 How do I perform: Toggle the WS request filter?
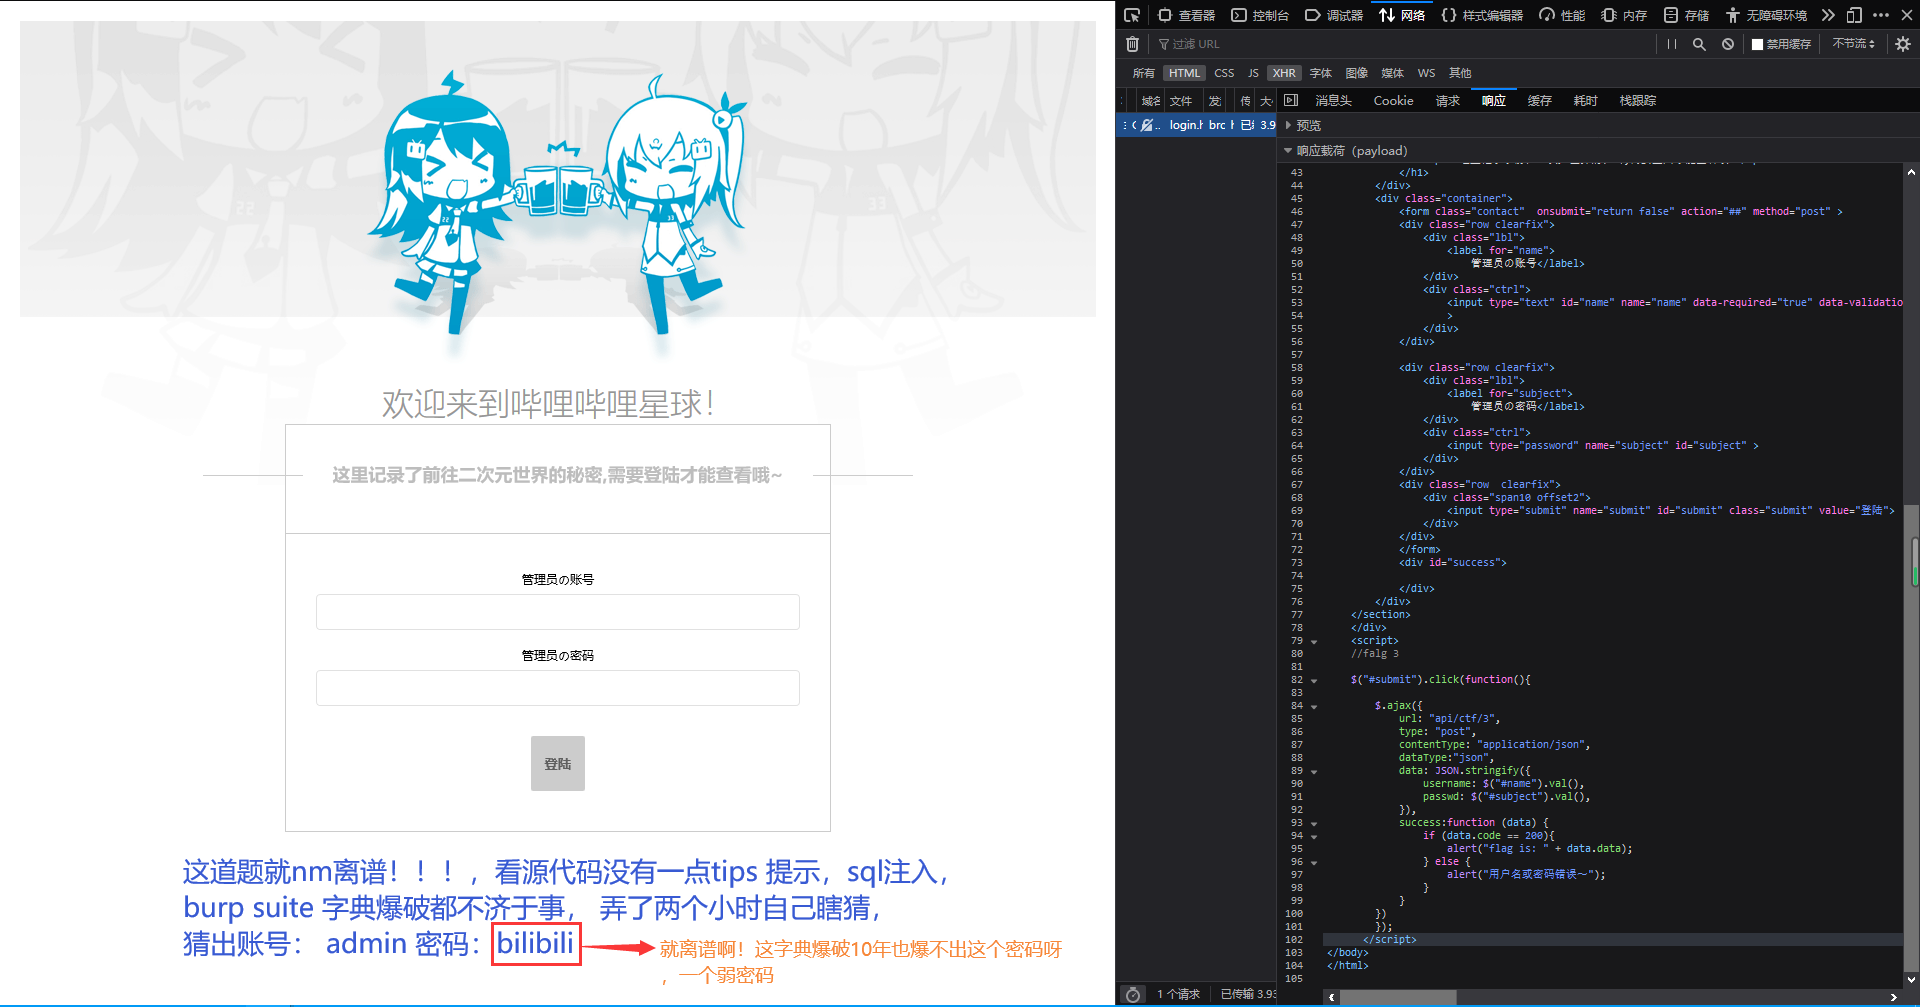point(1426,73)
